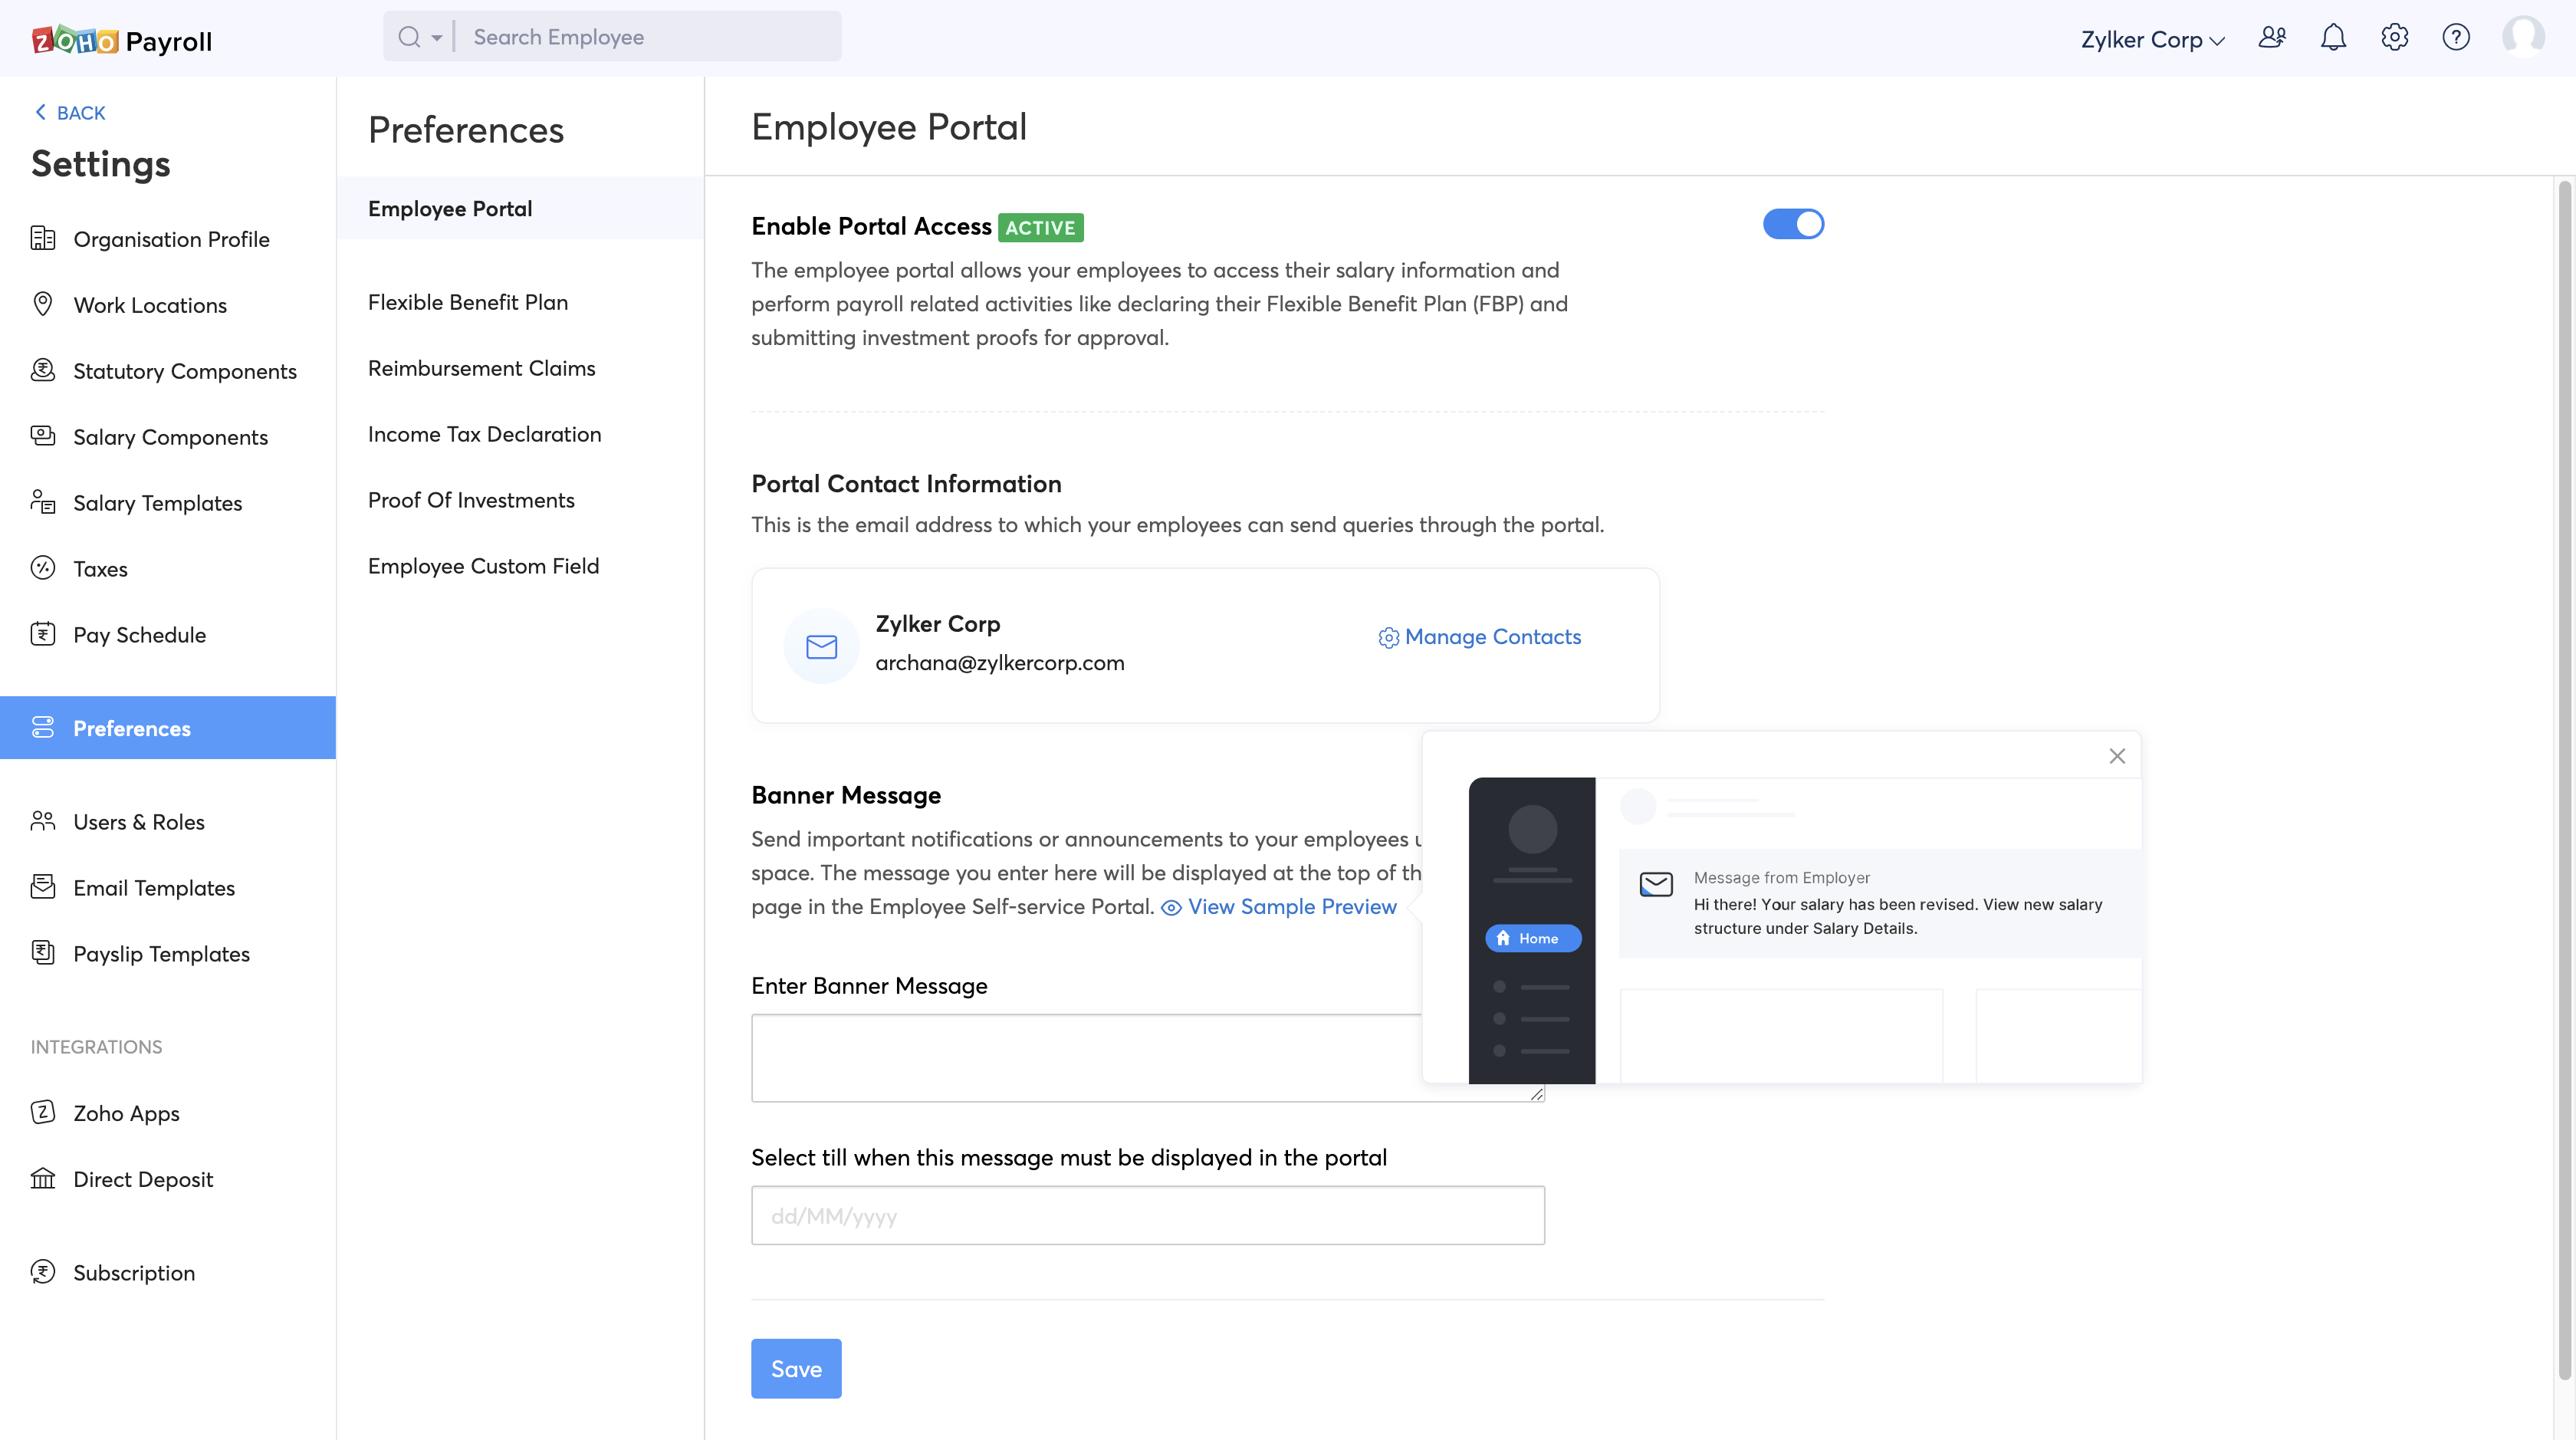The height and width of the screenshot is (1440, 2576).
Task: Toggle the Enable Portal Access switch
Action: point(1794,225)
